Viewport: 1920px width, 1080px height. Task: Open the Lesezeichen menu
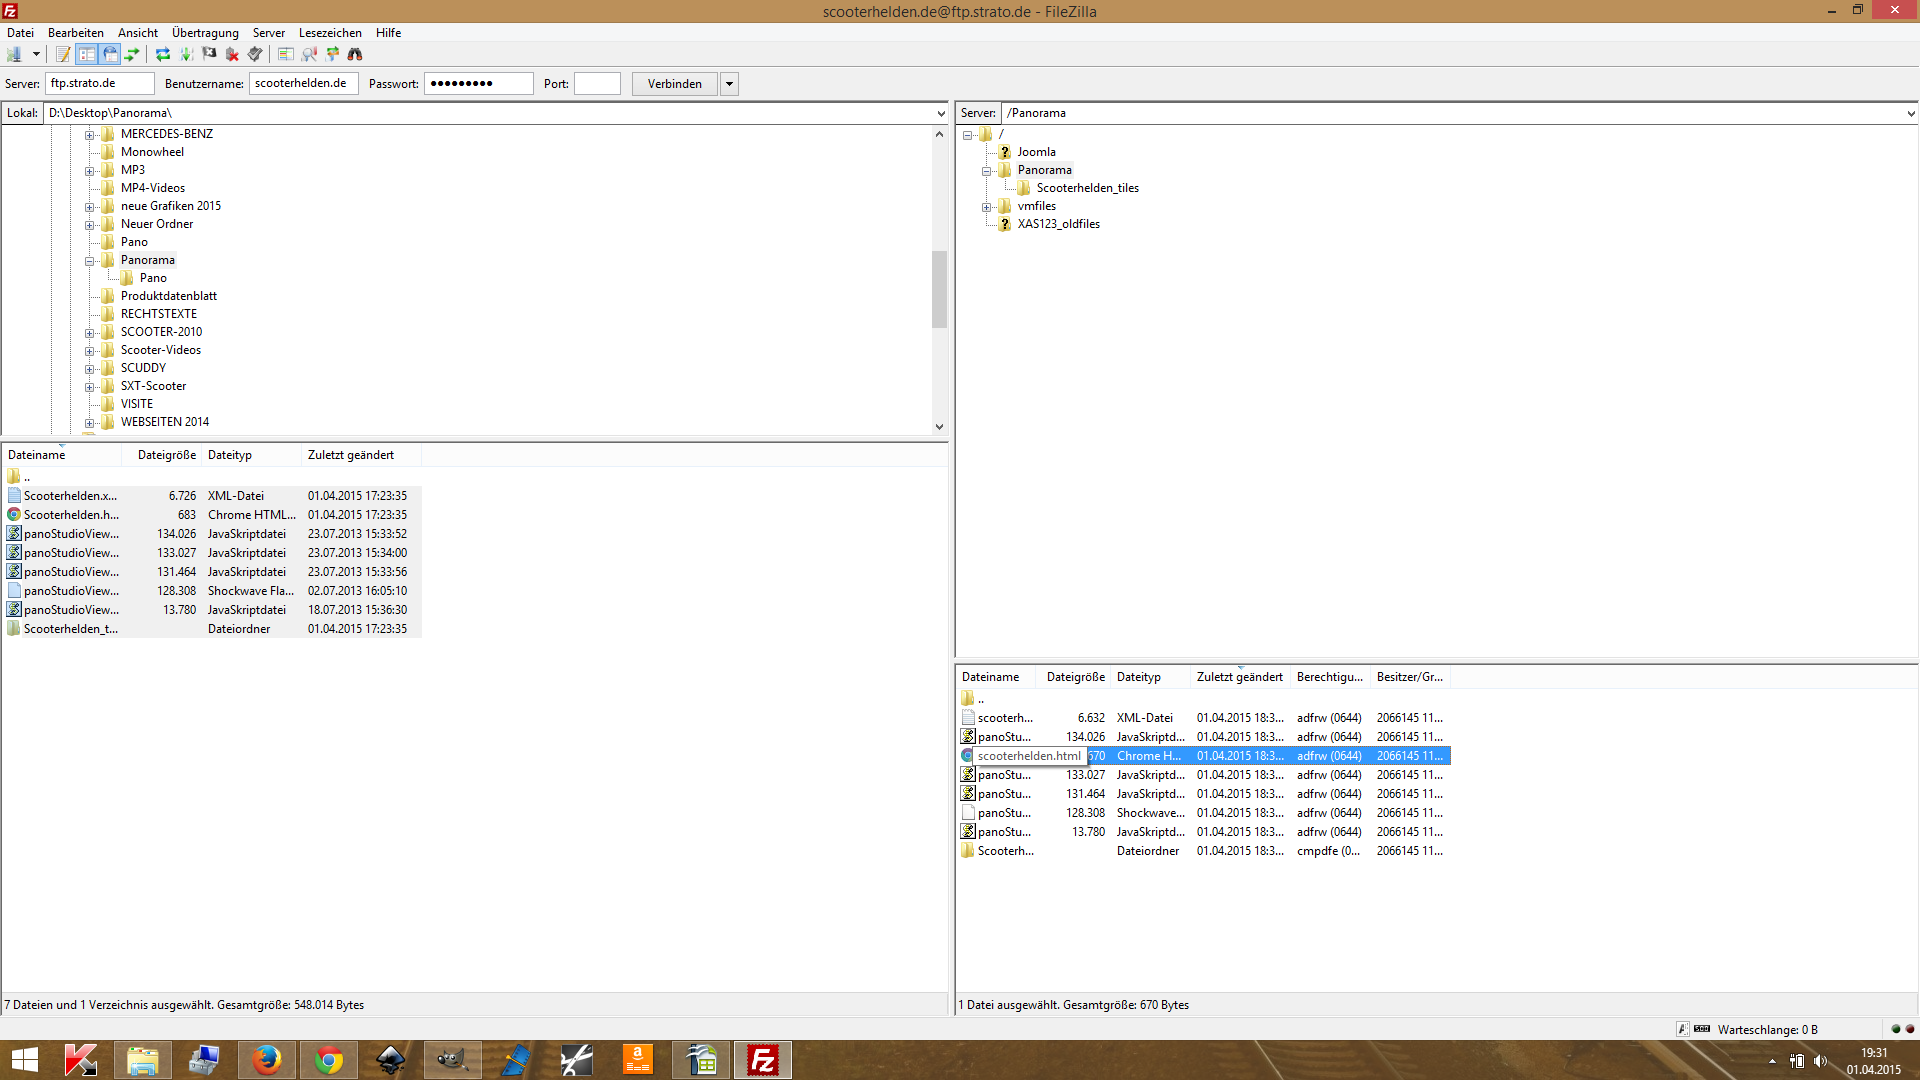tap(330, 33)
